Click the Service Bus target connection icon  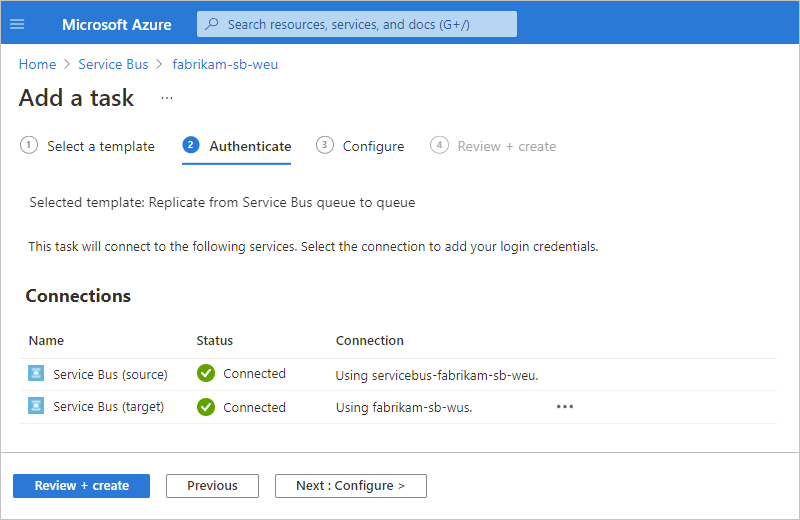coord(36,407)
